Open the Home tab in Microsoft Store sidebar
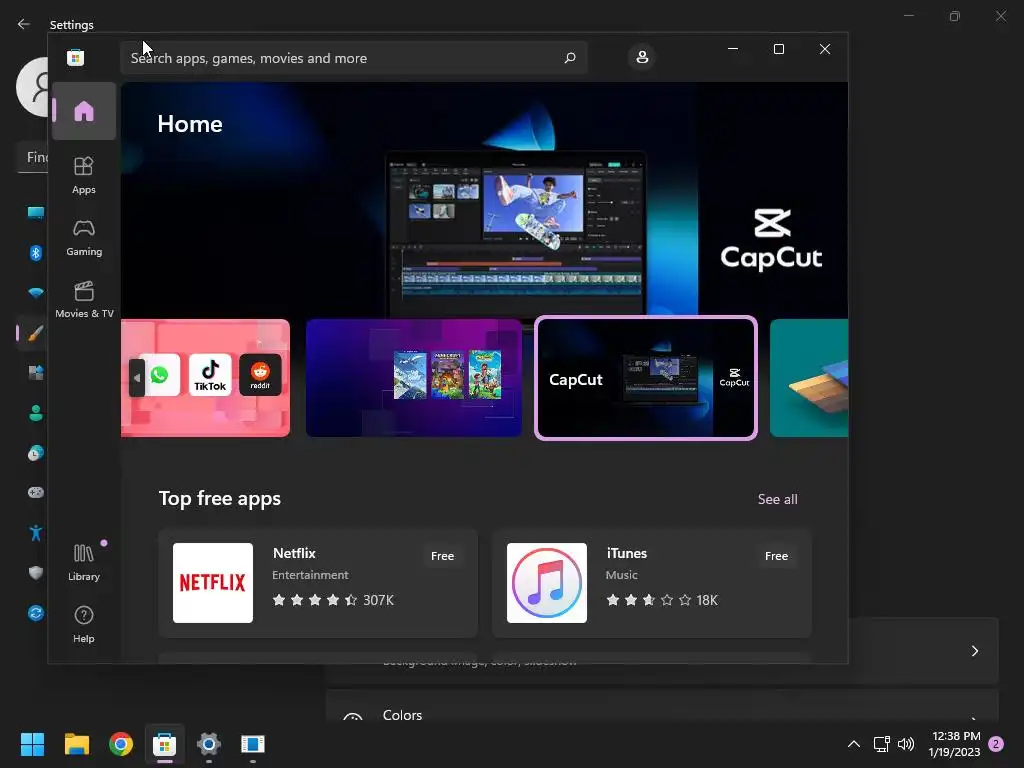 (84, 111)
